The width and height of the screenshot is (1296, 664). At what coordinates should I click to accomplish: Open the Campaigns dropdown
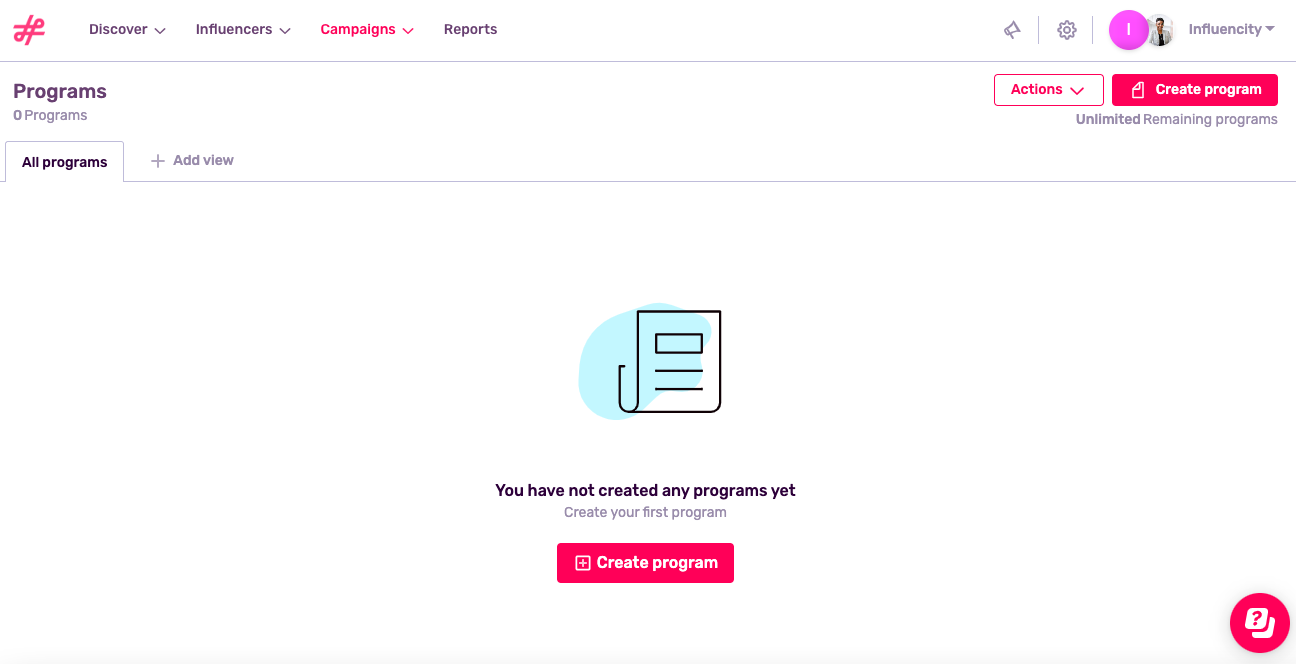pos(366,30)
